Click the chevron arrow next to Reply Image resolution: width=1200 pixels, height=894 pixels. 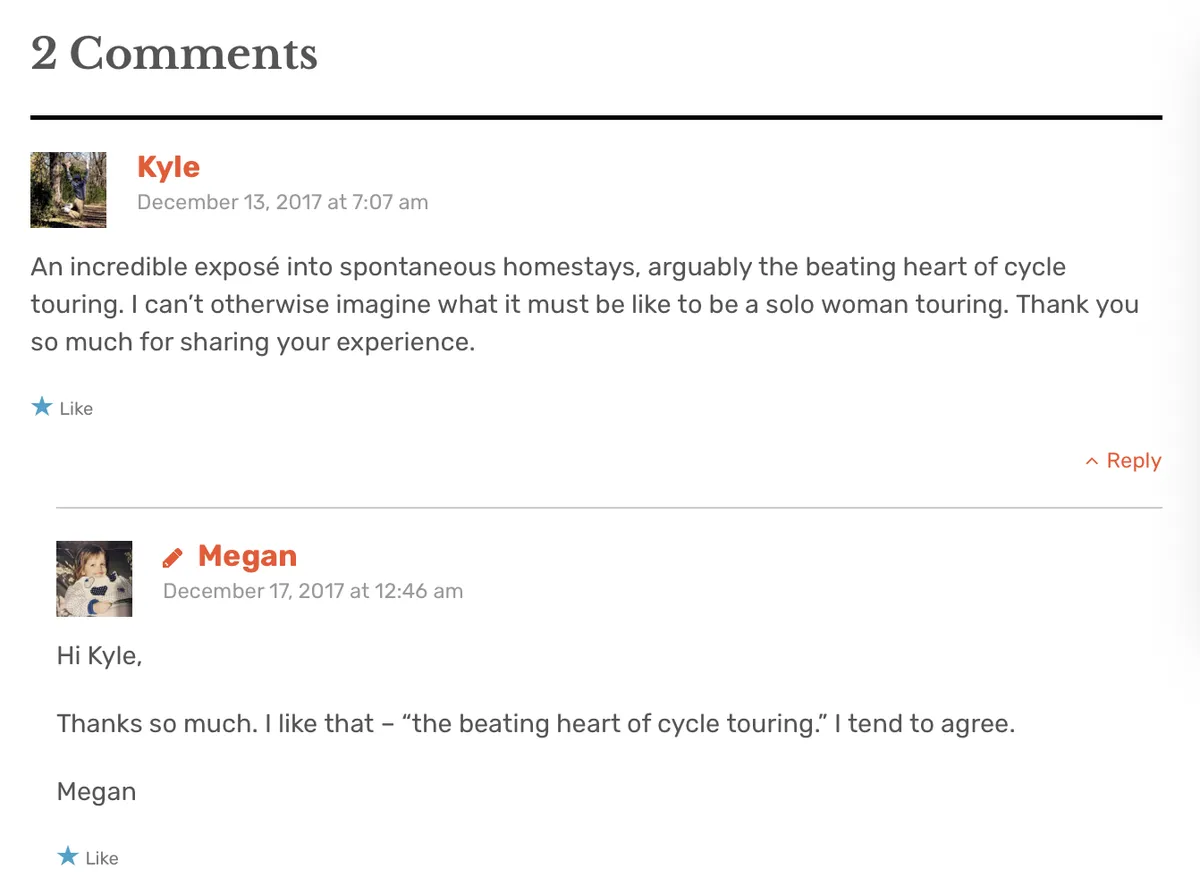[x=1092, y=462]
